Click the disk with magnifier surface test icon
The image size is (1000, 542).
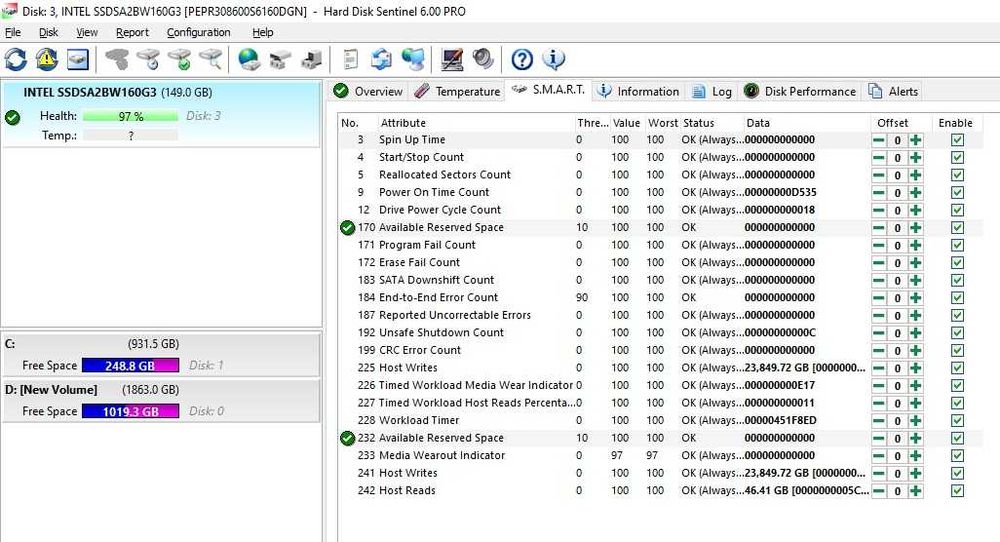point(211,59)
